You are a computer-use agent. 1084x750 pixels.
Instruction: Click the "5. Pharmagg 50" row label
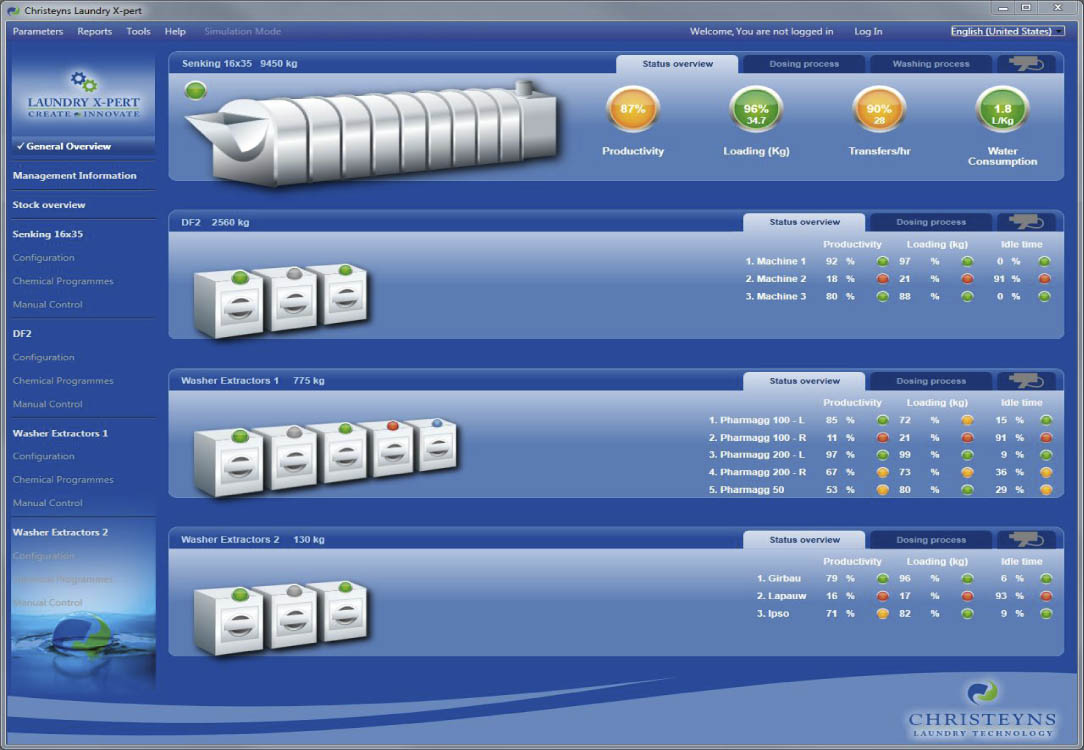[x=746, y=489]
